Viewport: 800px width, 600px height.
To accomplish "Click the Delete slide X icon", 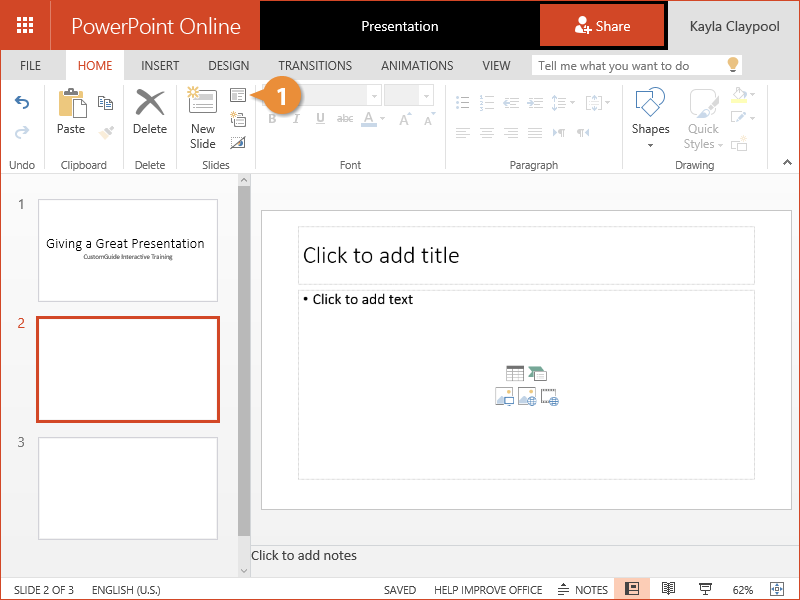I will (x=150, y=115).
